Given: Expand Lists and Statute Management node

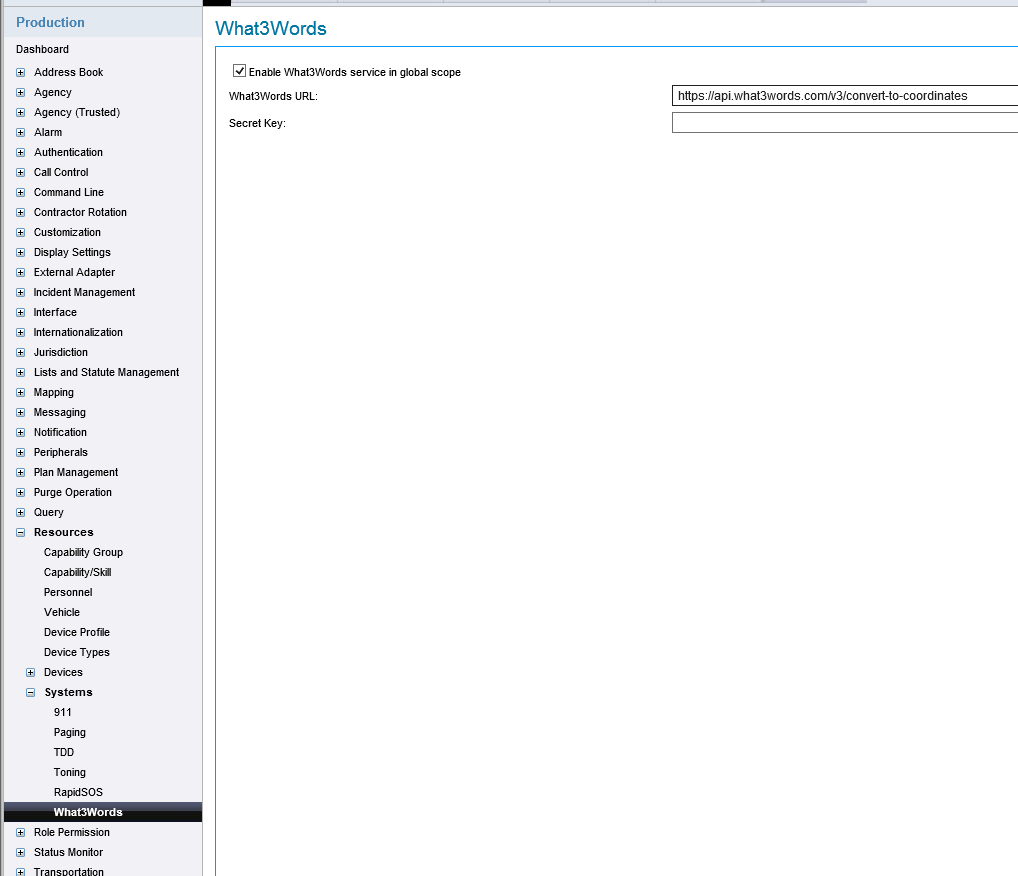Looking at the screenshot, I should pos(21,373).
